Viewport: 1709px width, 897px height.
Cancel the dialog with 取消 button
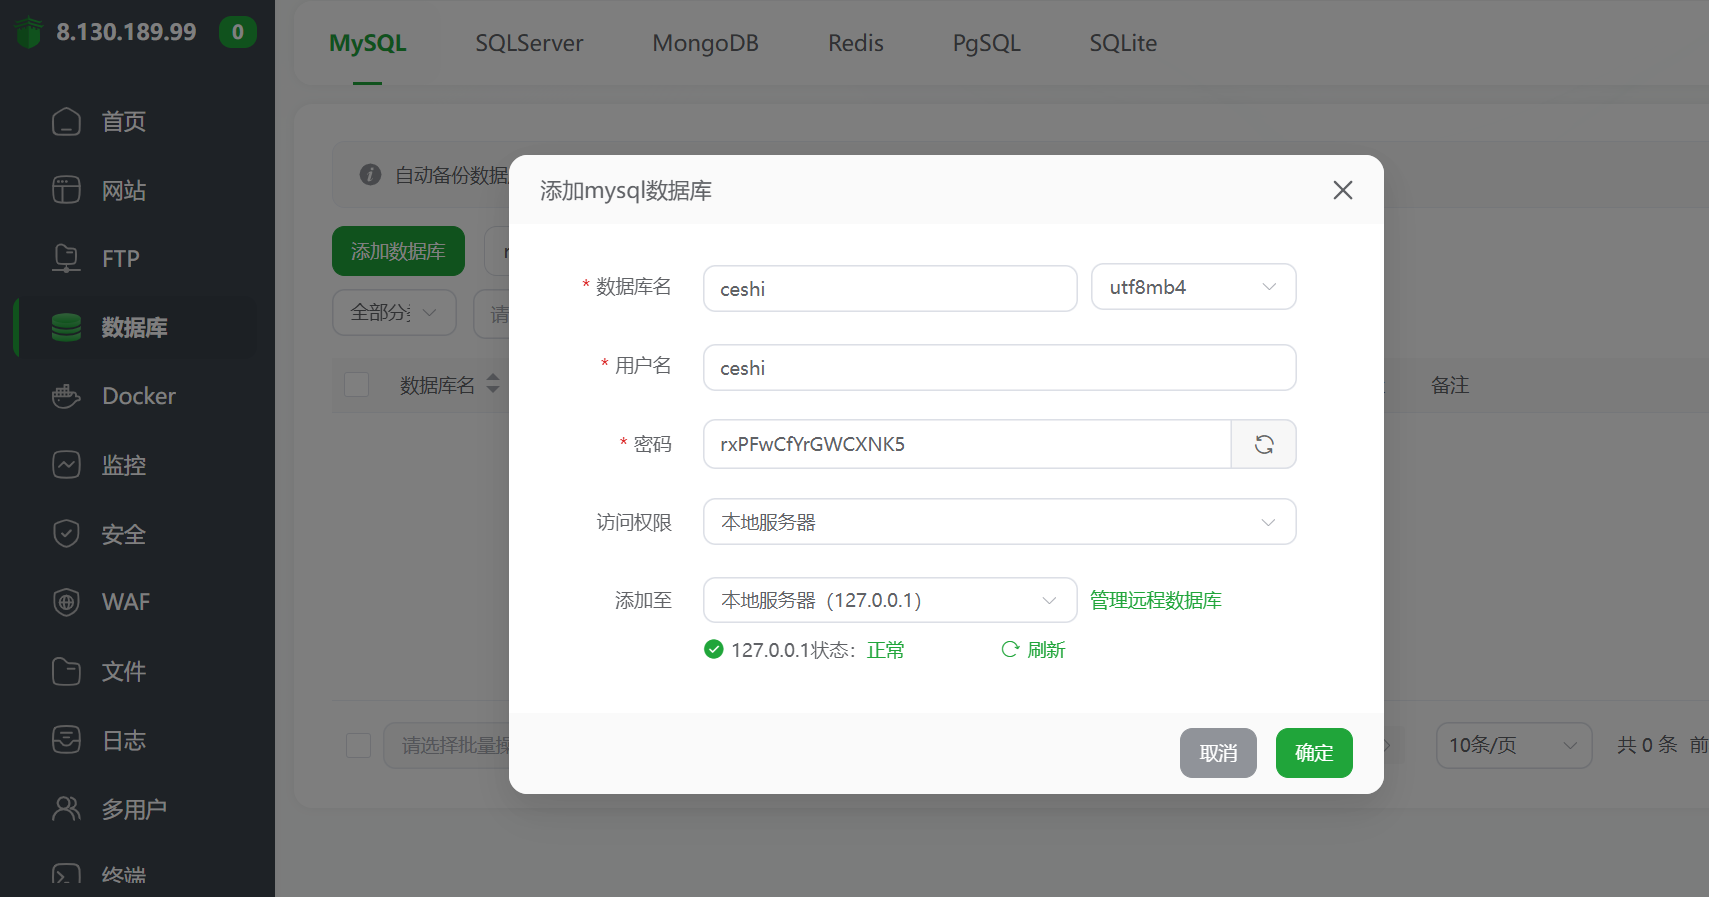tap(1218, 753)
